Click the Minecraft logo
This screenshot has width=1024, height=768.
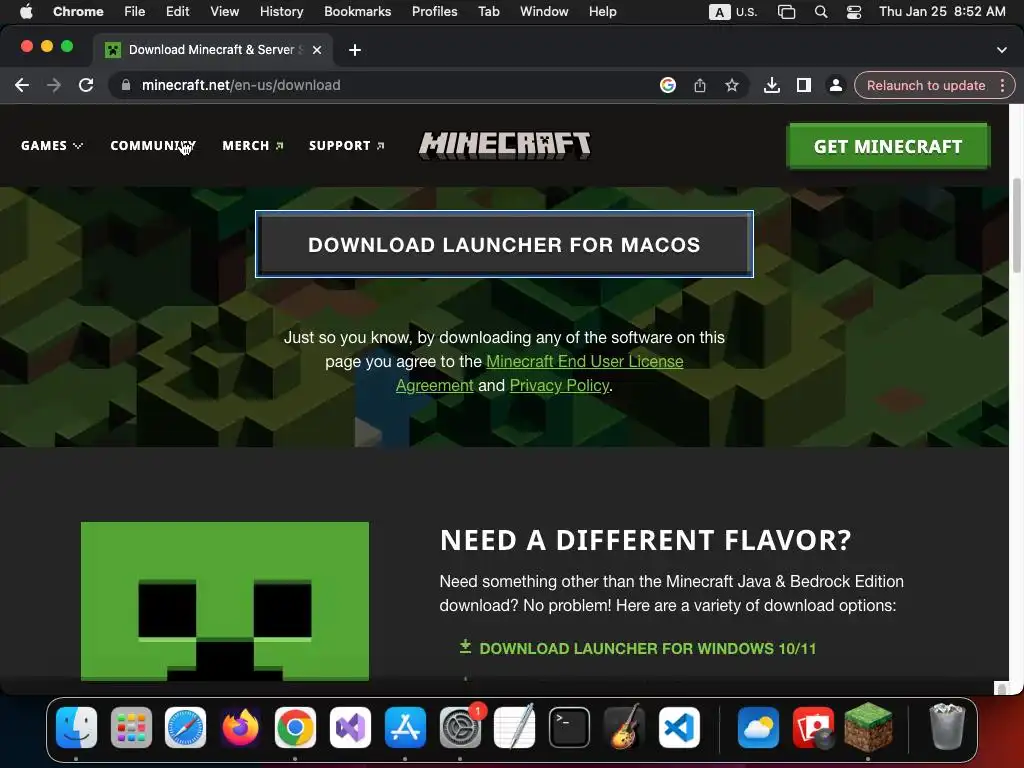(x=505, y=145)
